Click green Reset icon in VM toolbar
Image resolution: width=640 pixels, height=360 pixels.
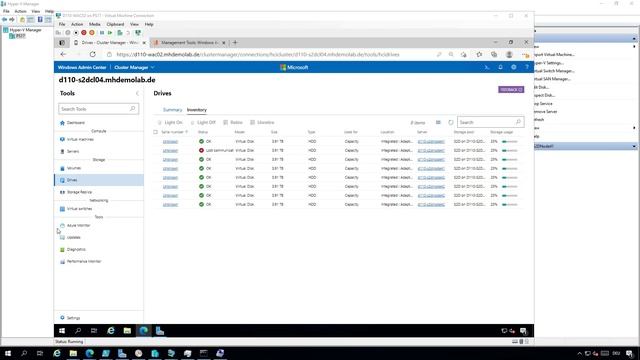tap(110, 33)
